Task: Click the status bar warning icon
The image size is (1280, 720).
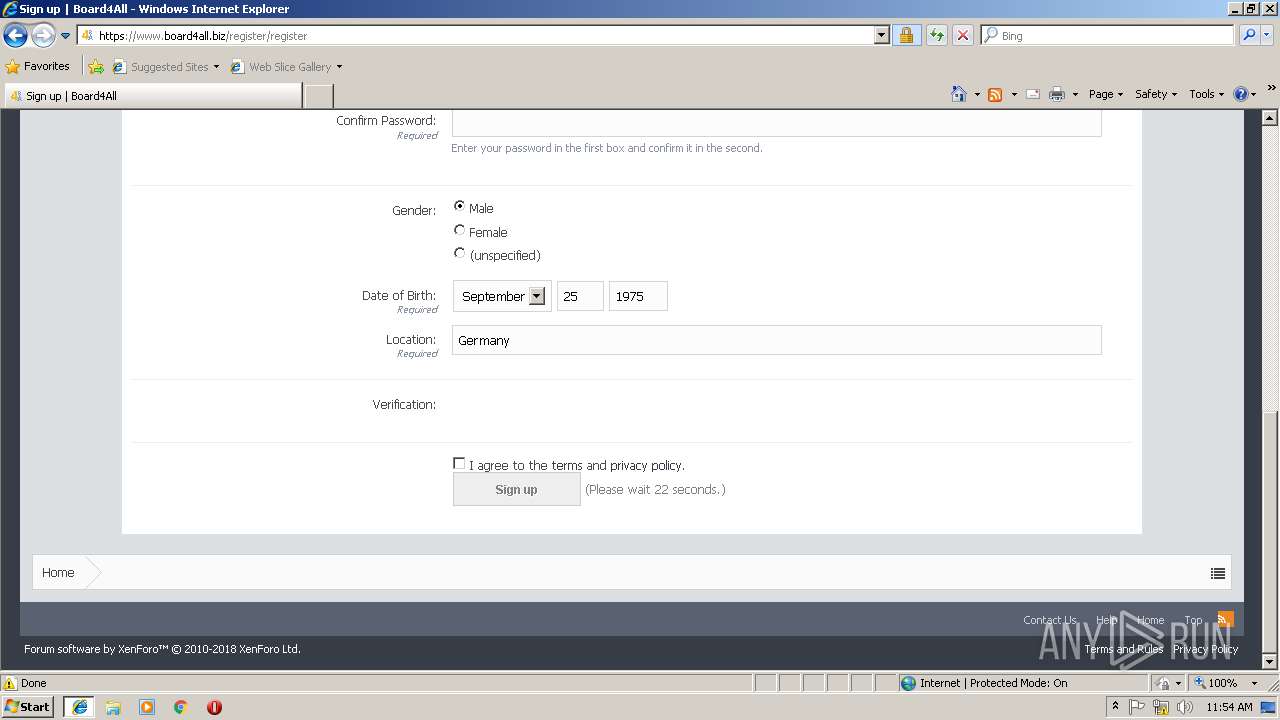Action: pos(10,683)
